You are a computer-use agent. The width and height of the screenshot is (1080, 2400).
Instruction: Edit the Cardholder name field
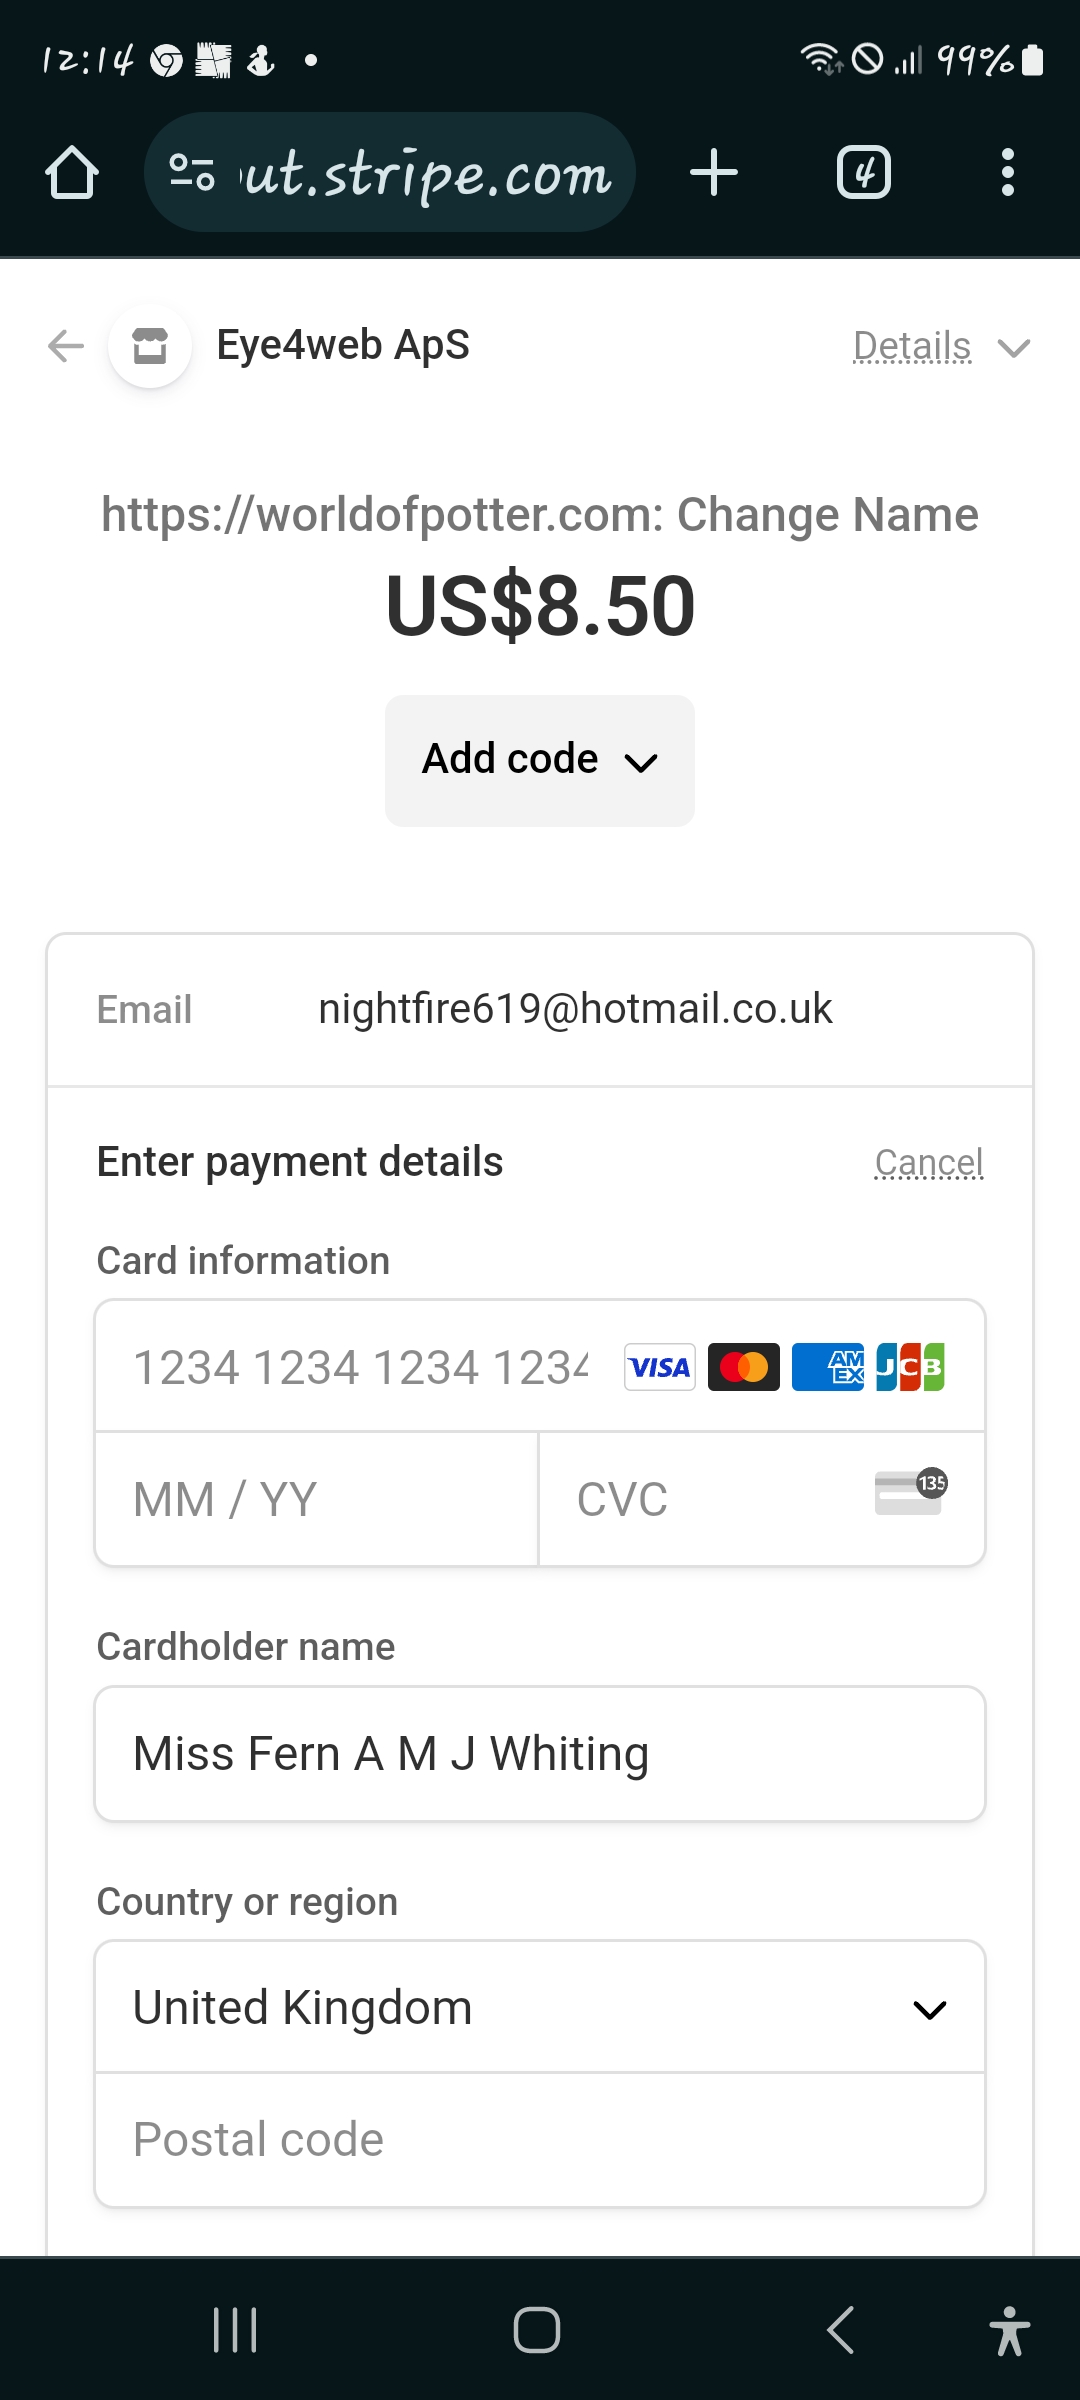[540, 1754]
